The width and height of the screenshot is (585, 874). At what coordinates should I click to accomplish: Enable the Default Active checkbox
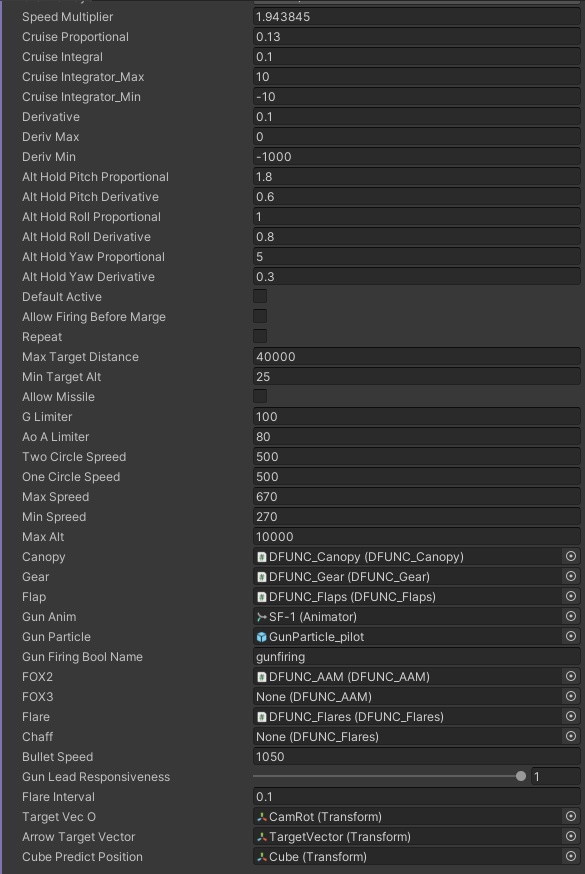pos(260,296)
